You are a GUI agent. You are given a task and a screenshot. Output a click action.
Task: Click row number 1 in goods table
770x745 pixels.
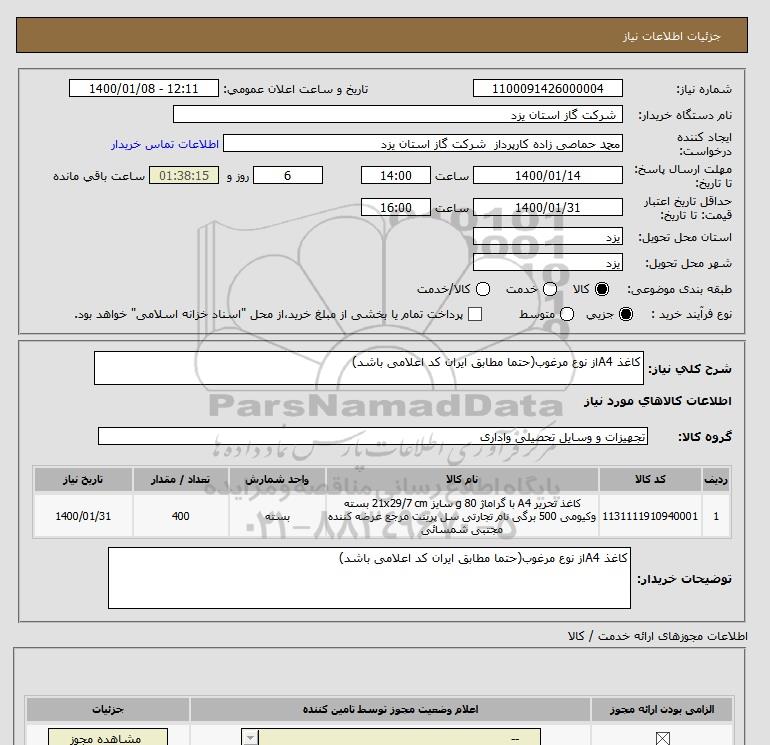pyautogui.click(x=715, y=516)
